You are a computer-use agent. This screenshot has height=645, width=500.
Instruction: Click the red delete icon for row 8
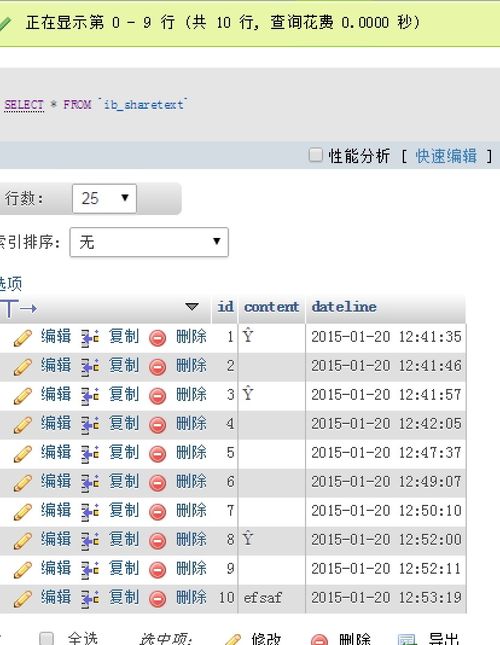(157, 541)
